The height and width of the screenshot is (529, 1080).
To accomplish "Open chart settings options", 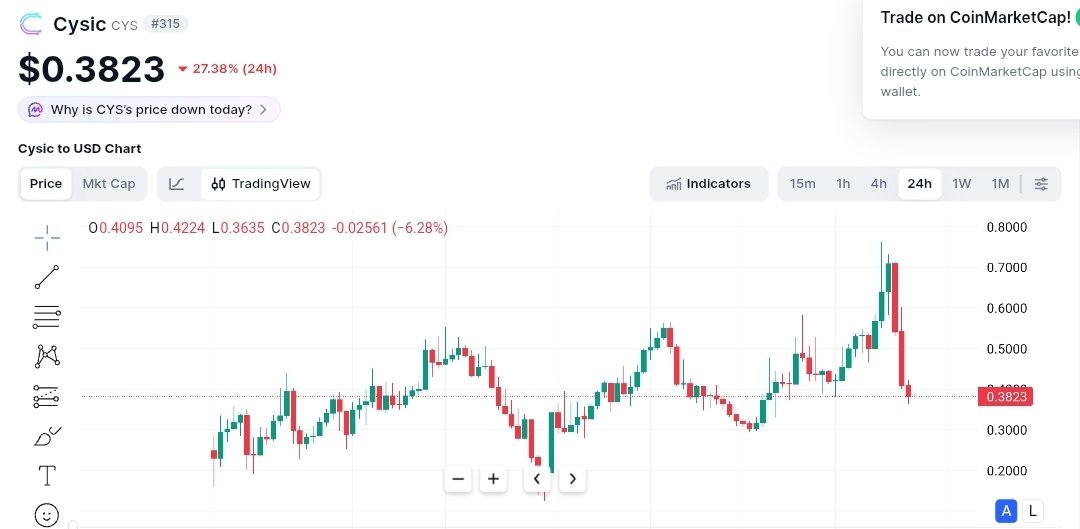I will [1041, 184].
